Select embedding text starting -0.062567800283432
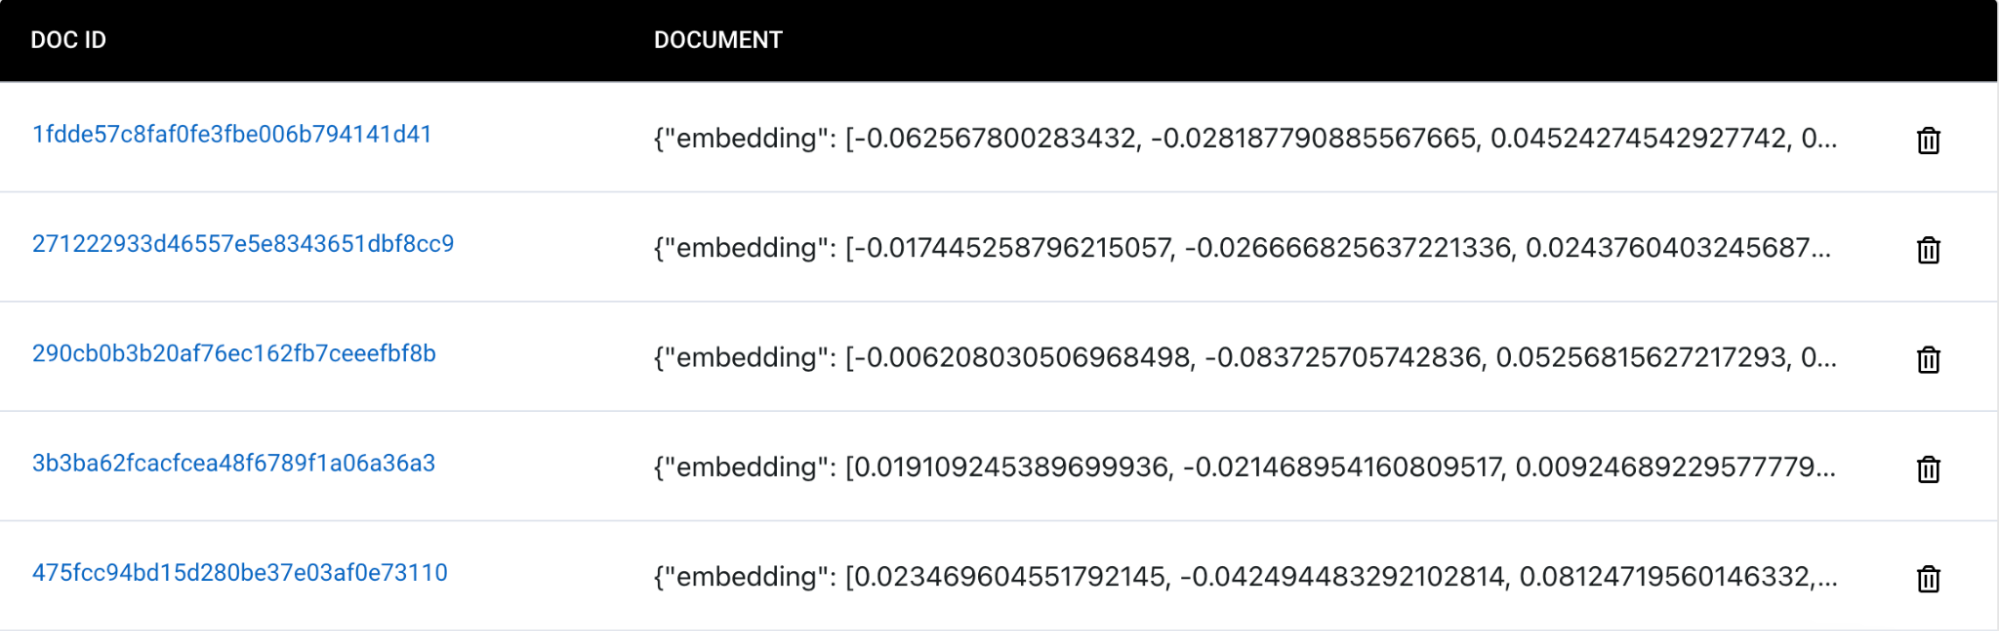This screenshot has width=1999, height=631. pyautogui.click(x=1245, y=138)
